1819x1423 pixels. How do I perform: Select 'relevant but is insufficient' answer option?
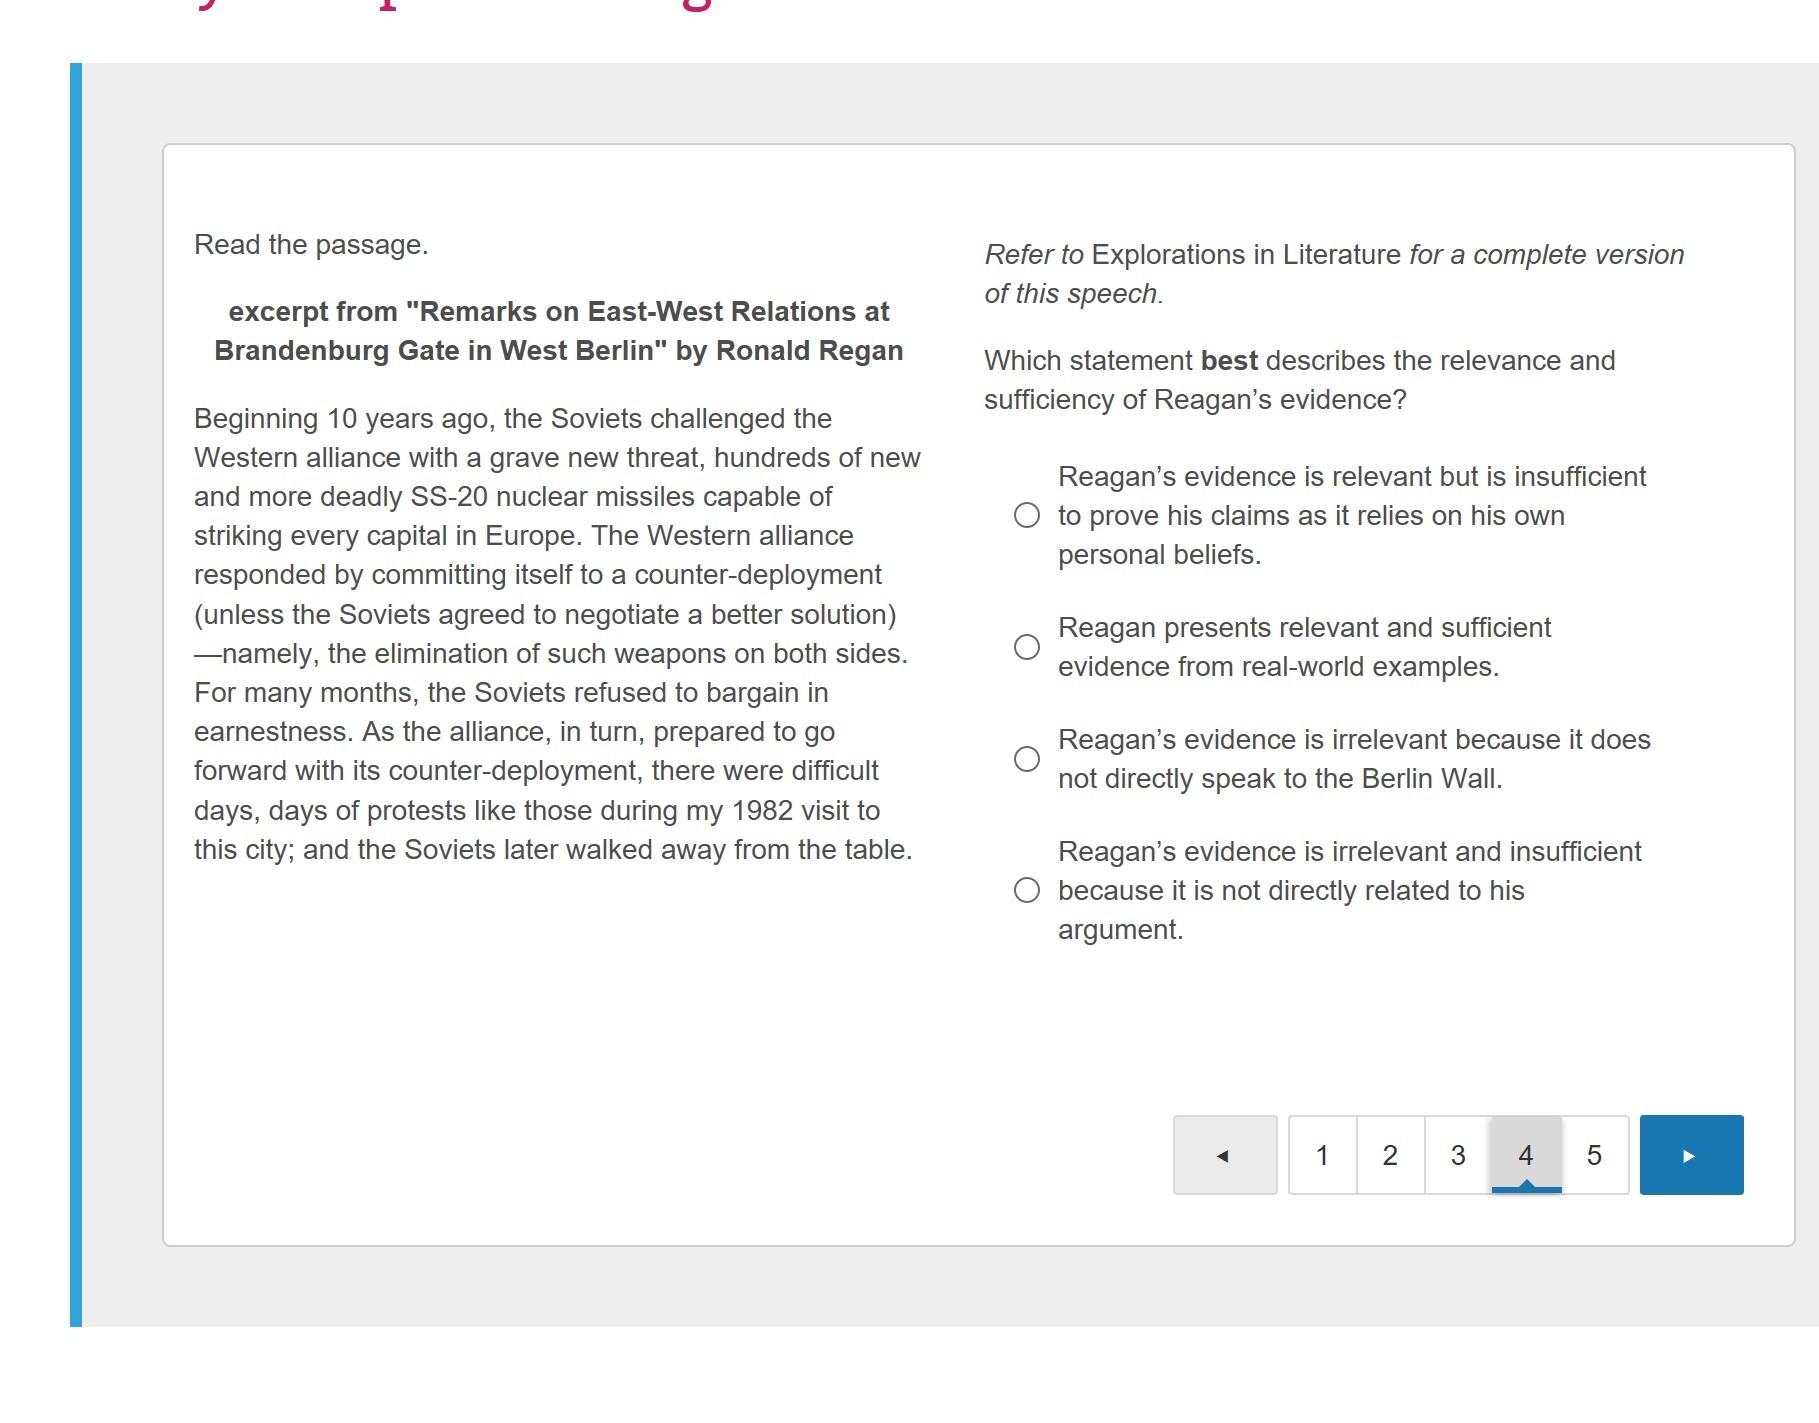[x=1027, y=515]
